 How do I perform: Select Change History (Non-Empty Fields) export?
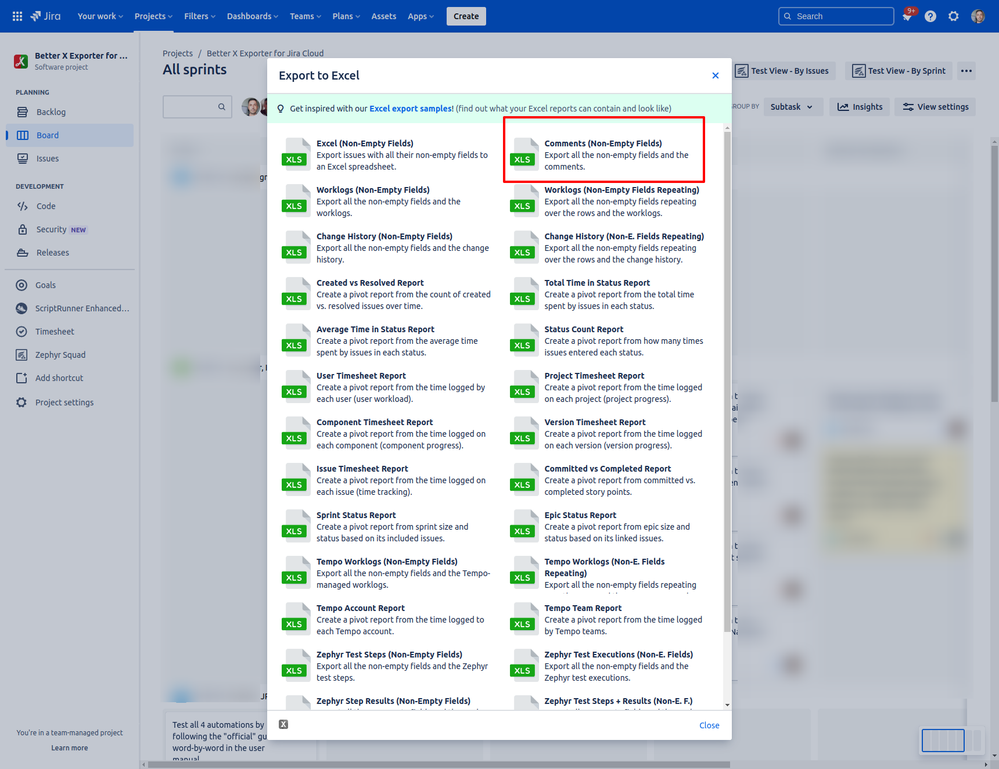click(x=387, y=247)
